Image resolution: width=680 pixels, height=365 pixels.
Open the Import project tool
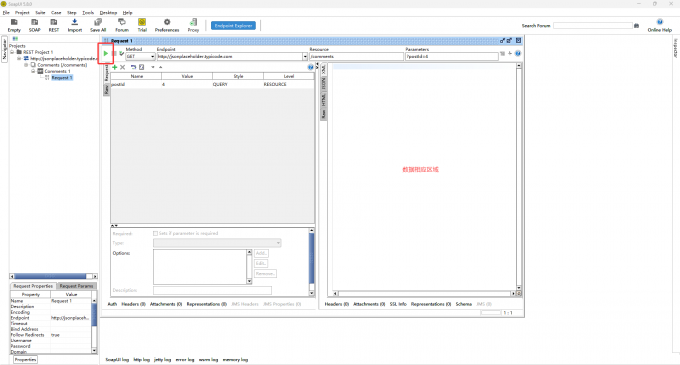coord(75,25)
